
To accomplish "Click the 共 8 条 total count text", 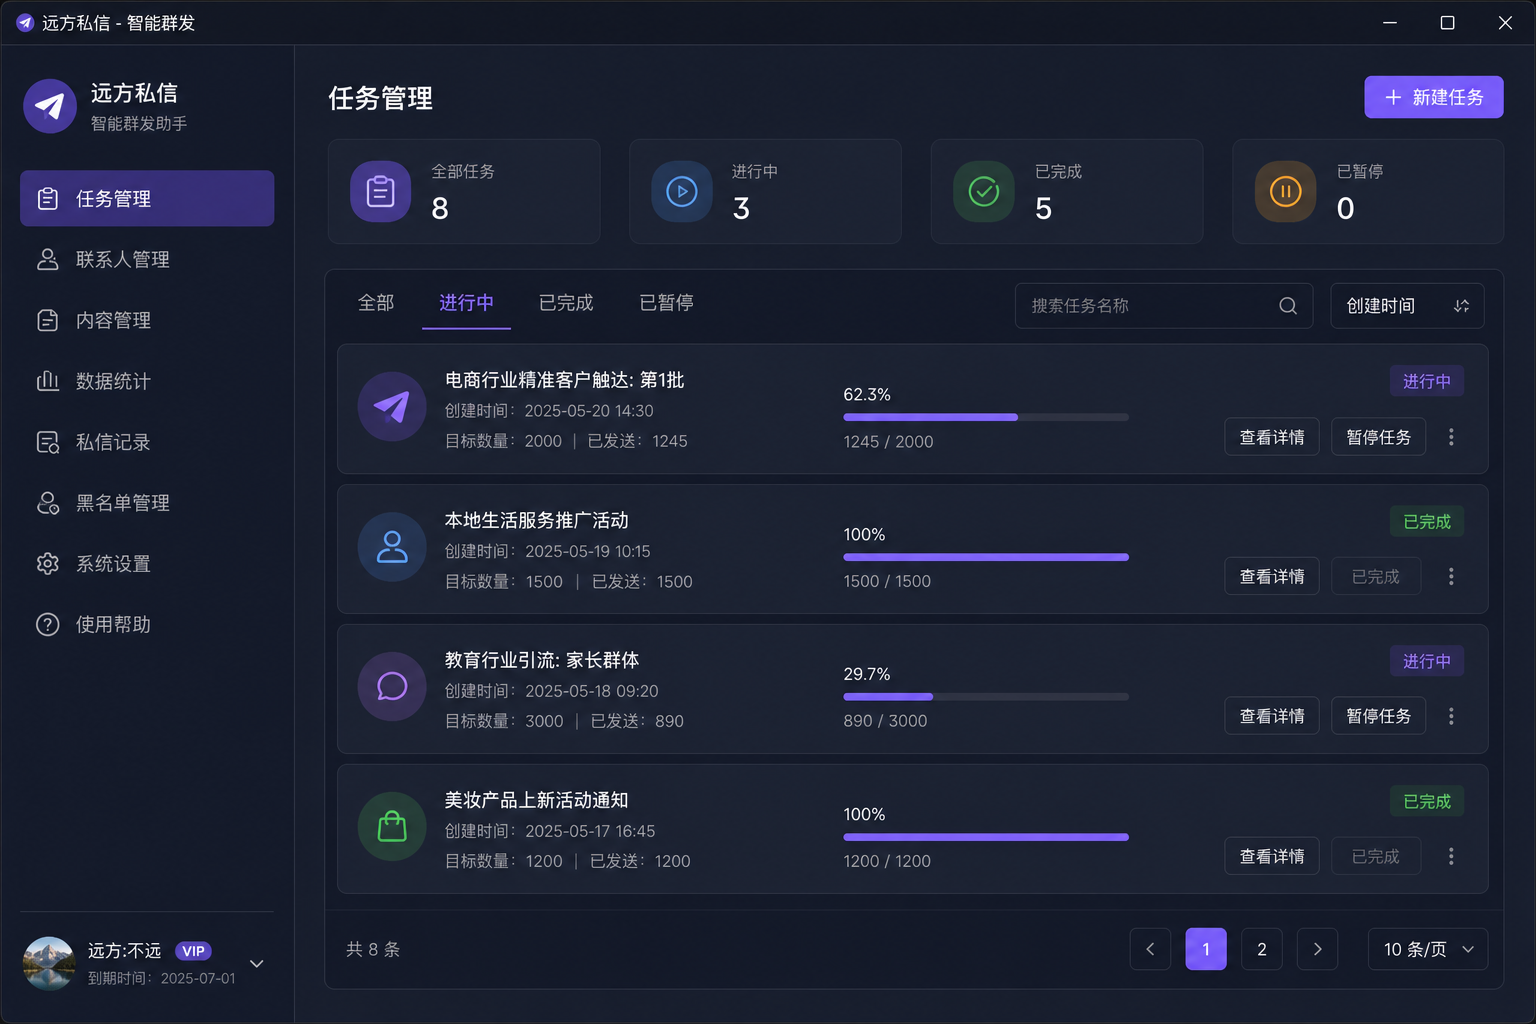I will (373, 949).
